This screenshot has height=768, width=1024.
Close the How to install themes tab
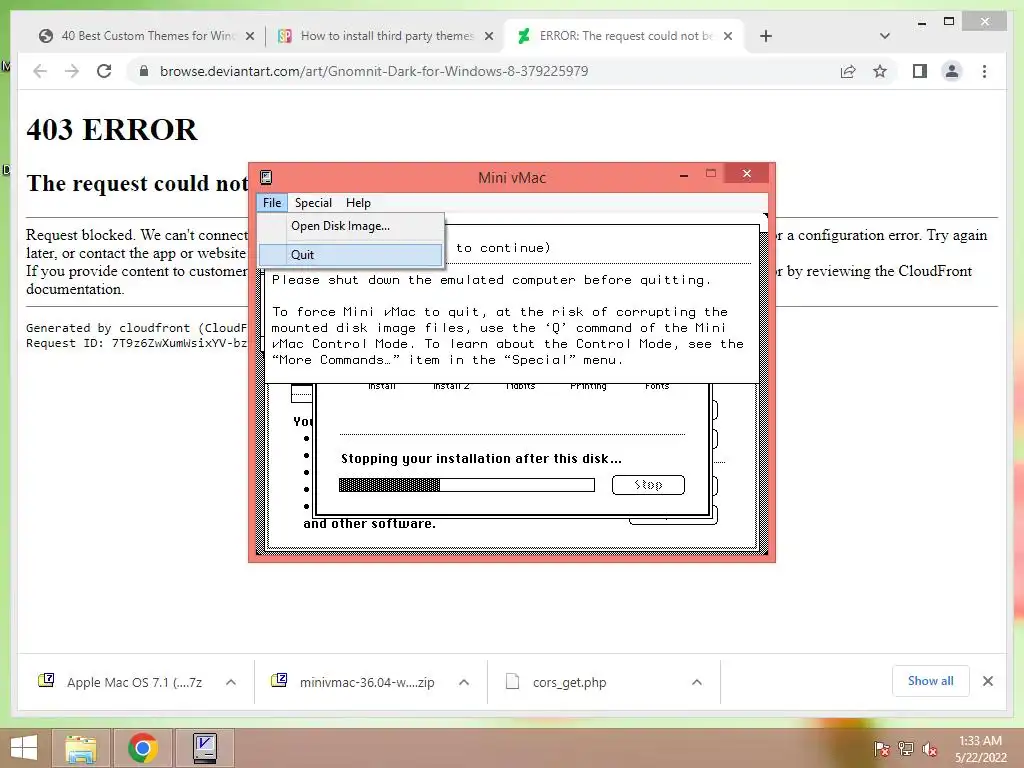[x=488, y=37]
